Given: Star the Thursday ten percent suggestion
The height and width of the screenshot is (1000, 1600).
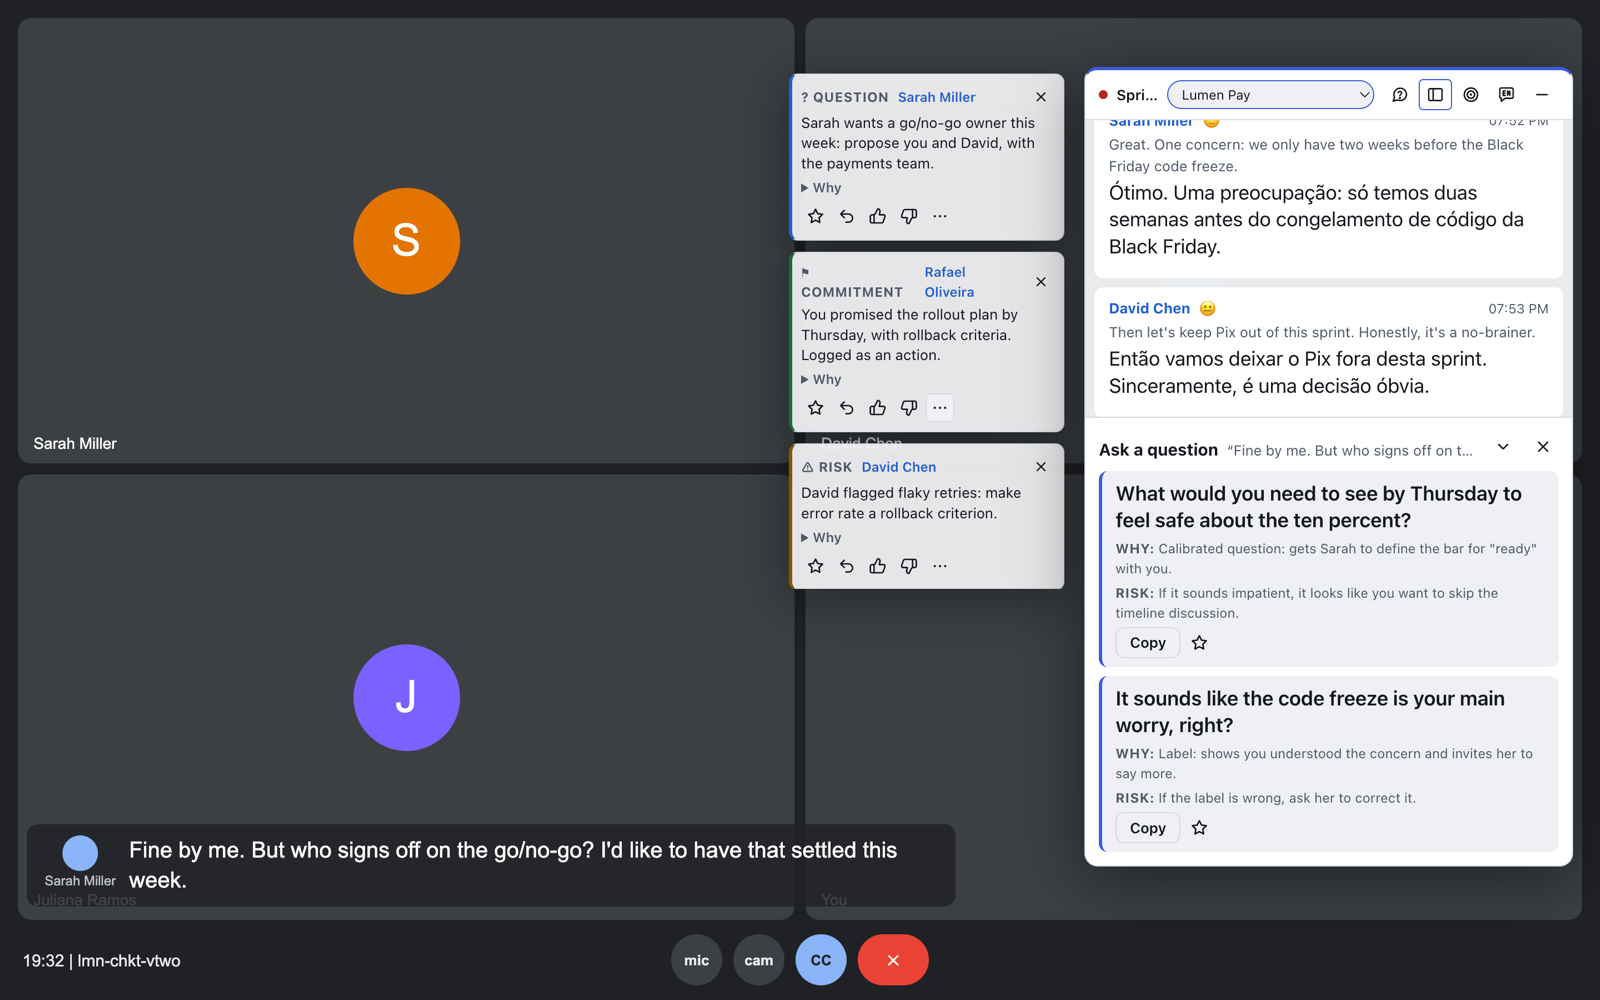Looking at the screenshot, I should coord(1200,643).
